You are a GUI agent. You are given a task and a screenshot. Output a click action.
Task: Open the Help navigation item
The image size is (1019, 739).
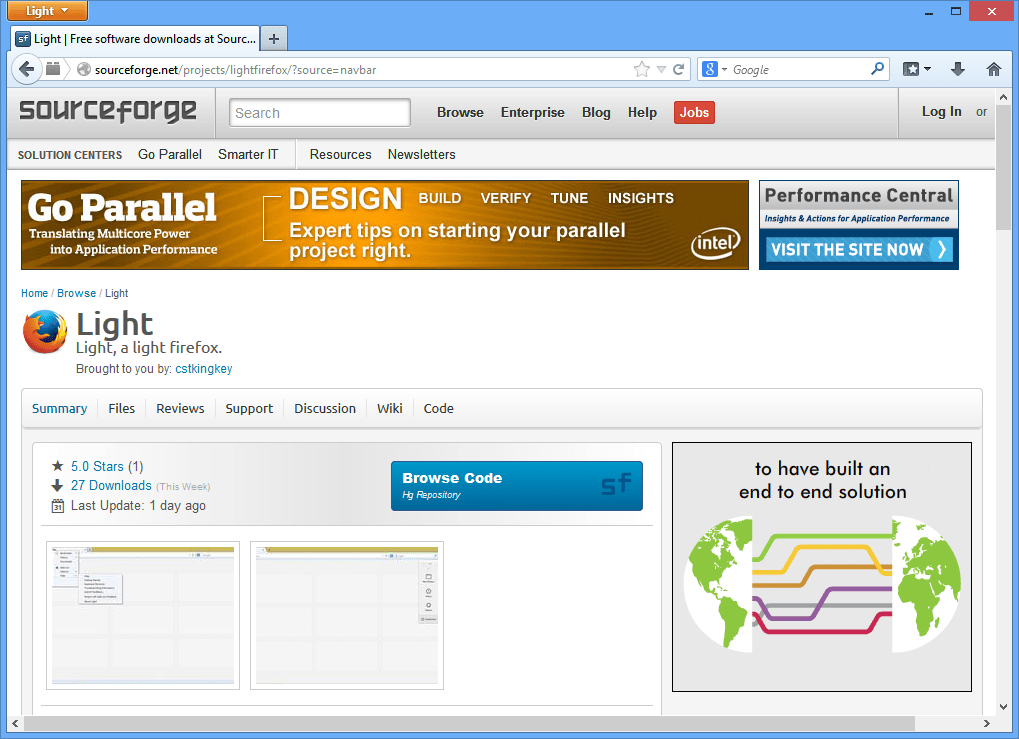642,112
